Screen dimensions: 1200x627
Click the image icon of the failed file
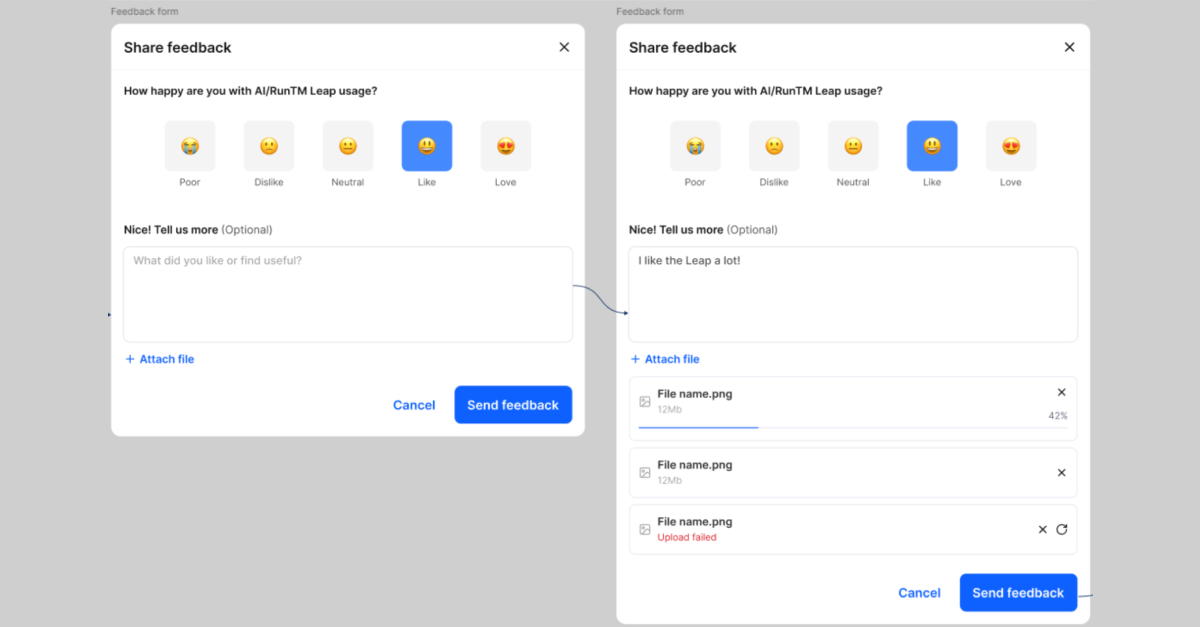point(645,529)
